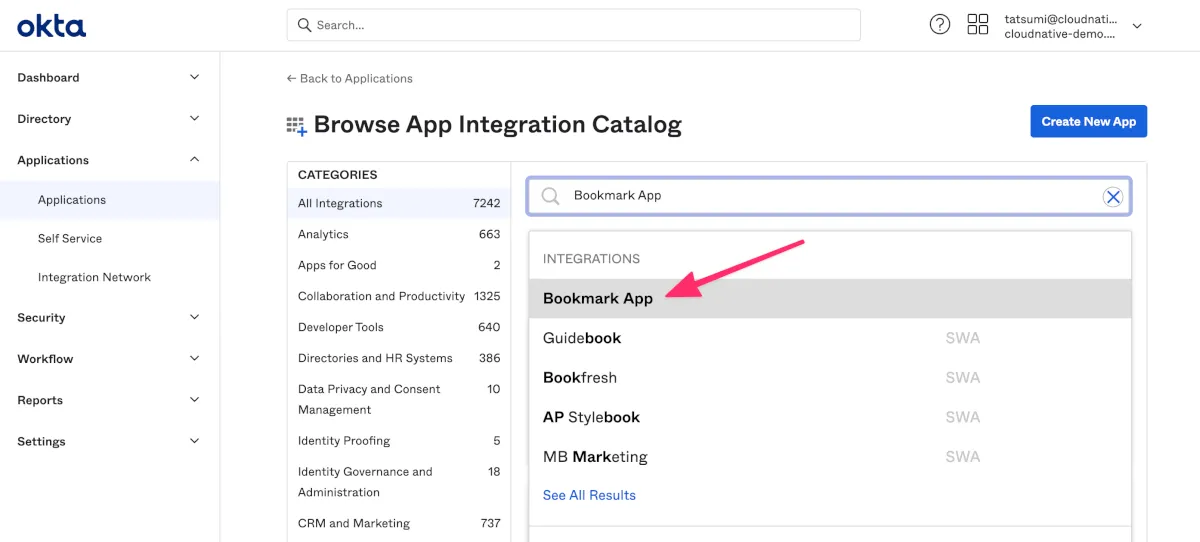
Task: Go Back to Applications link
Action: point(349,78)
